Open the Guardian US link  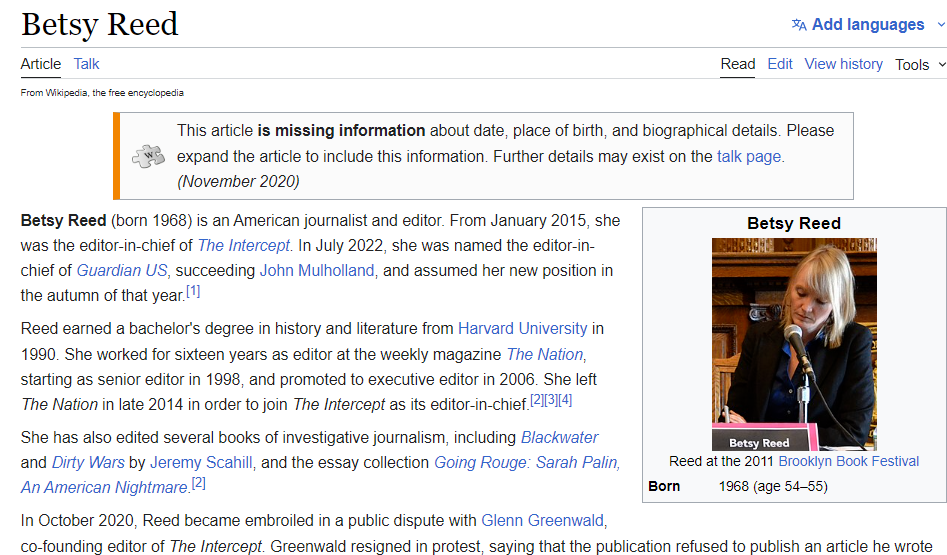click(x=122, y=270)
